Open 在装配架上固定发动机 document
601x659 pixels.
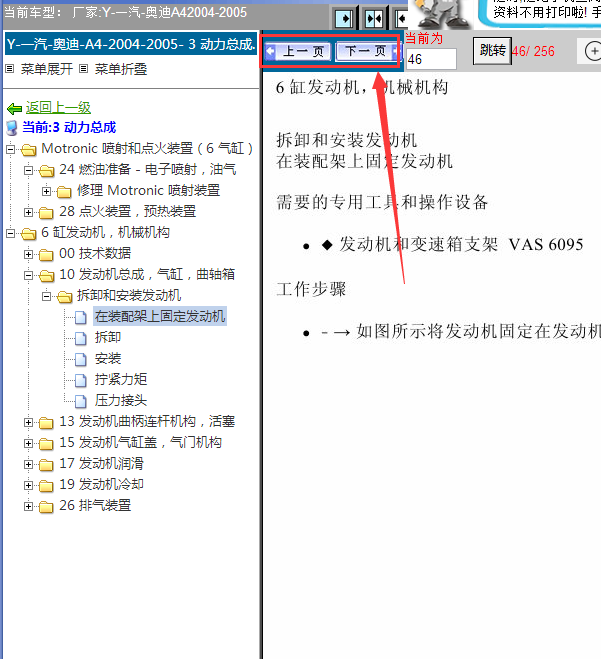point(160,316)
